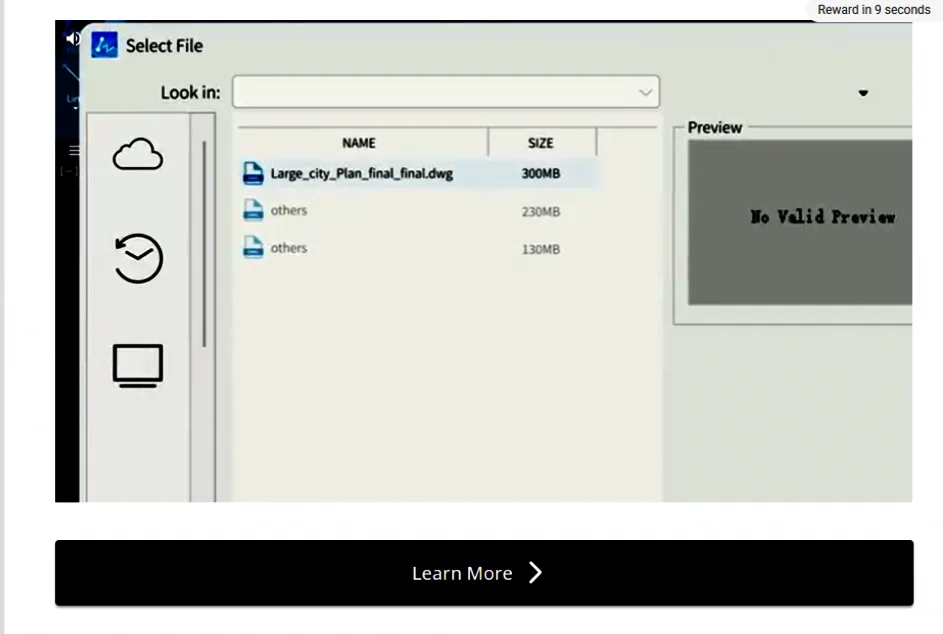Select Large_city_Plan_final_final.dwg file name
Viewport: 943px width, 634px height.
pyautogui.click(x=361, y=174)
